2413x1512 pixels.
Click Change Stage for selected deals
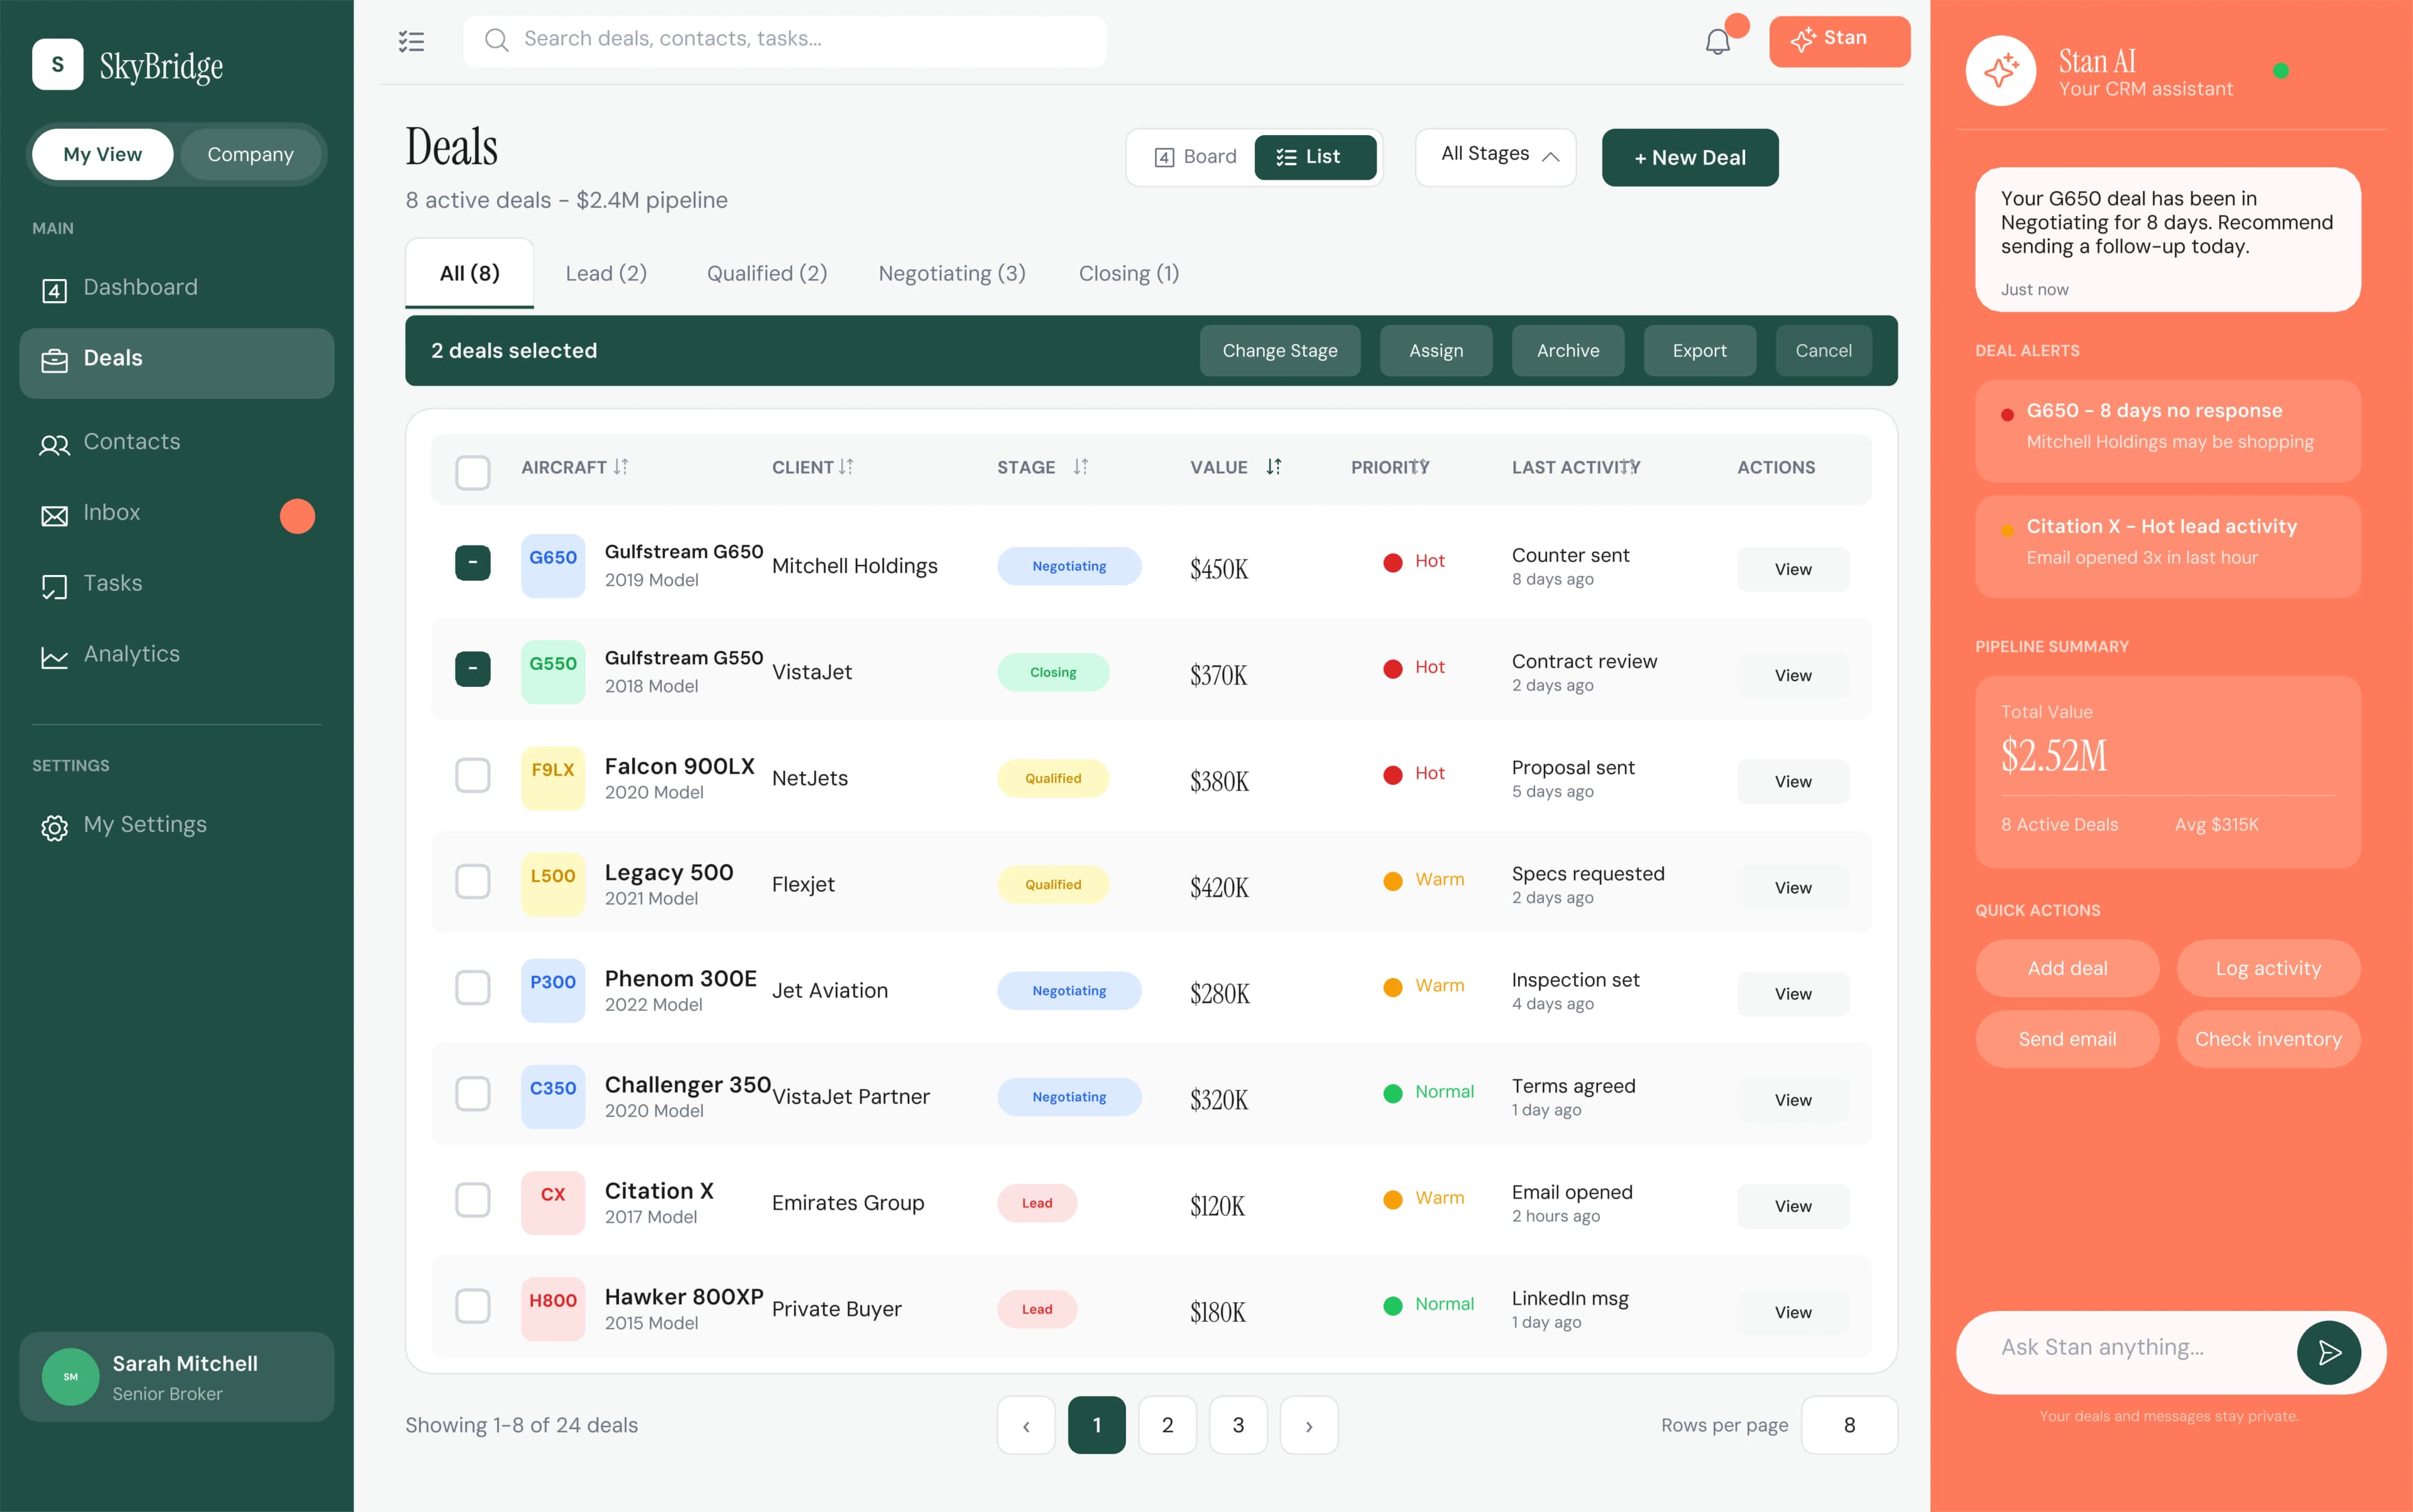click(x=1279, y=350)
